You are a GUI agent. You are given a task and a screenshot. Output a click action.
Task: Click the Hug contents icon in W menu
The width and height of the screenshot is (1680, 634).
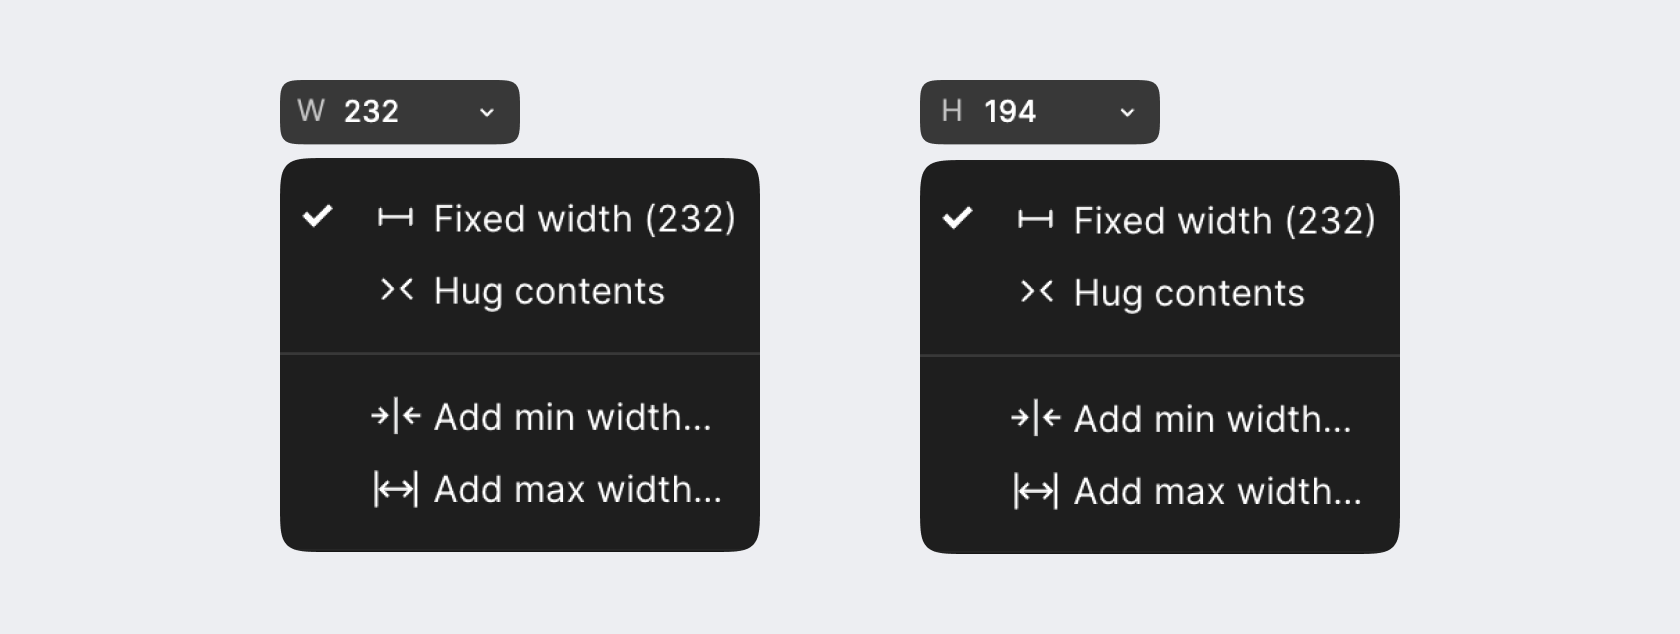[396, 290]
